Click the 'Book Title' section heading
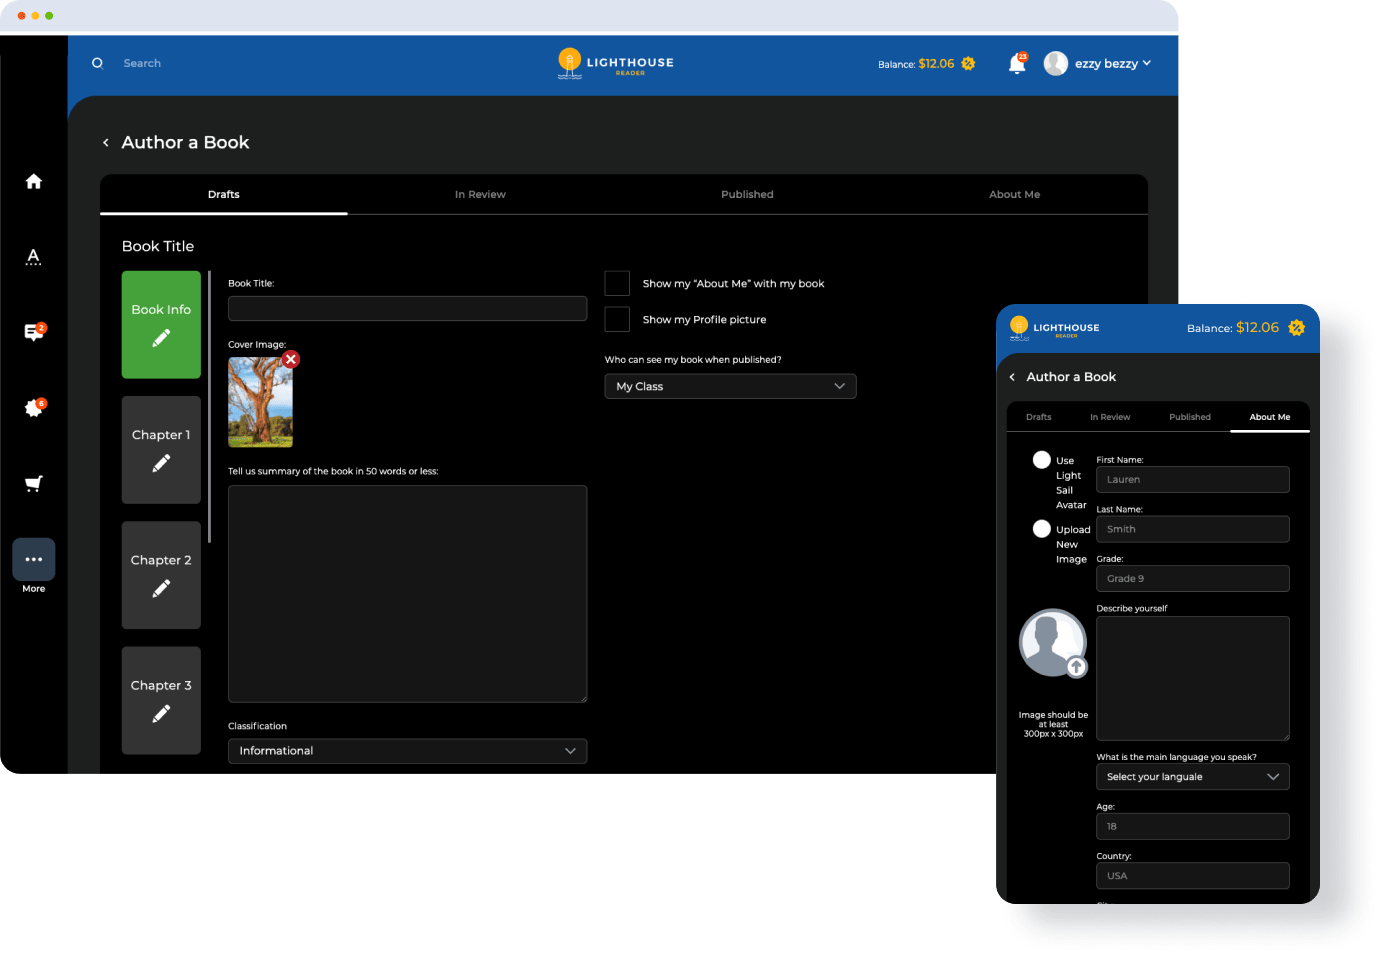1380x955 pixels. pos(158,246)
